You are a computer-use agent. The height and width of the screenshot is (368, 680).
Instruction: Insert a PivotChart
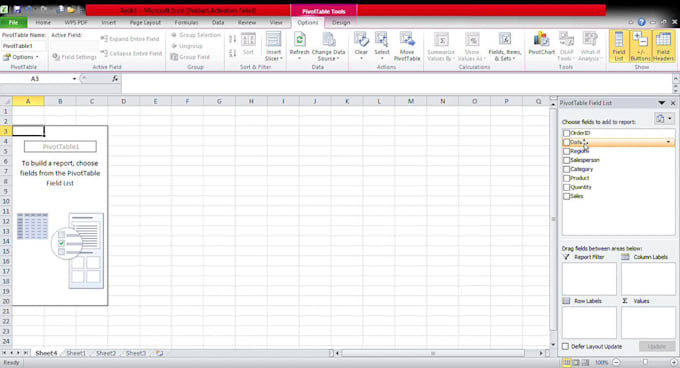click(541, 44)
